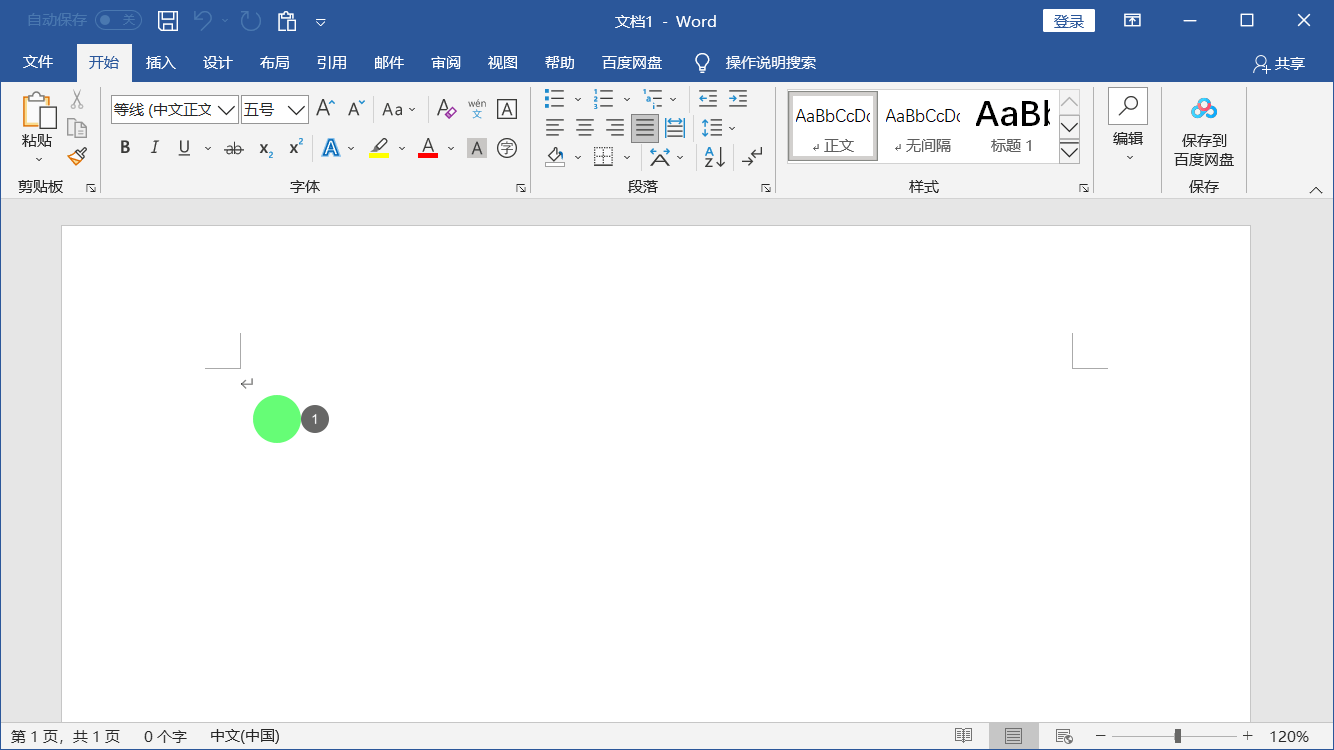This screenshot has width=1334, height=750.
Task: Click the Save icon in title bar
Action: click(x=168, y=21)
